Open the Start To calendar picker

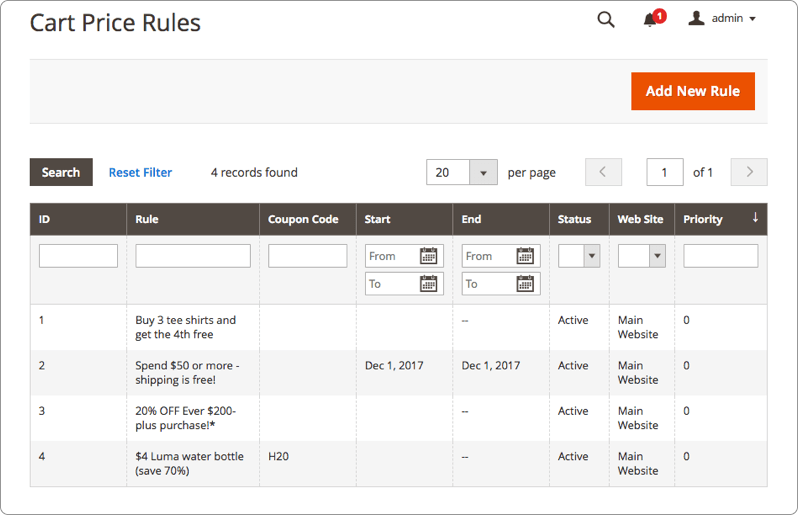click(429, 283)
